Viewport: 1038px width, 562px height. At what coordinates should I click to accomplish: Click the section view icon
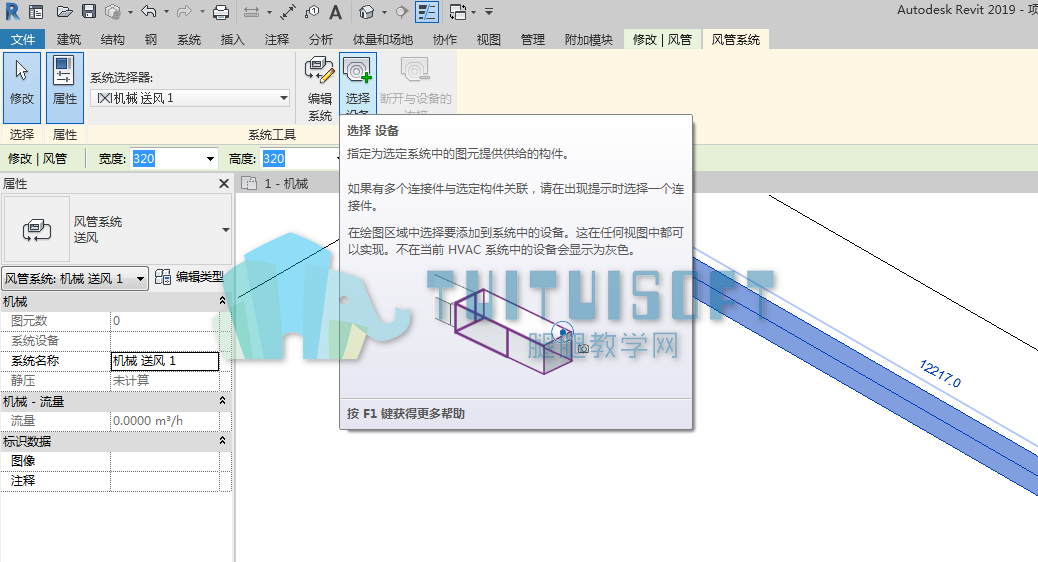401,12
